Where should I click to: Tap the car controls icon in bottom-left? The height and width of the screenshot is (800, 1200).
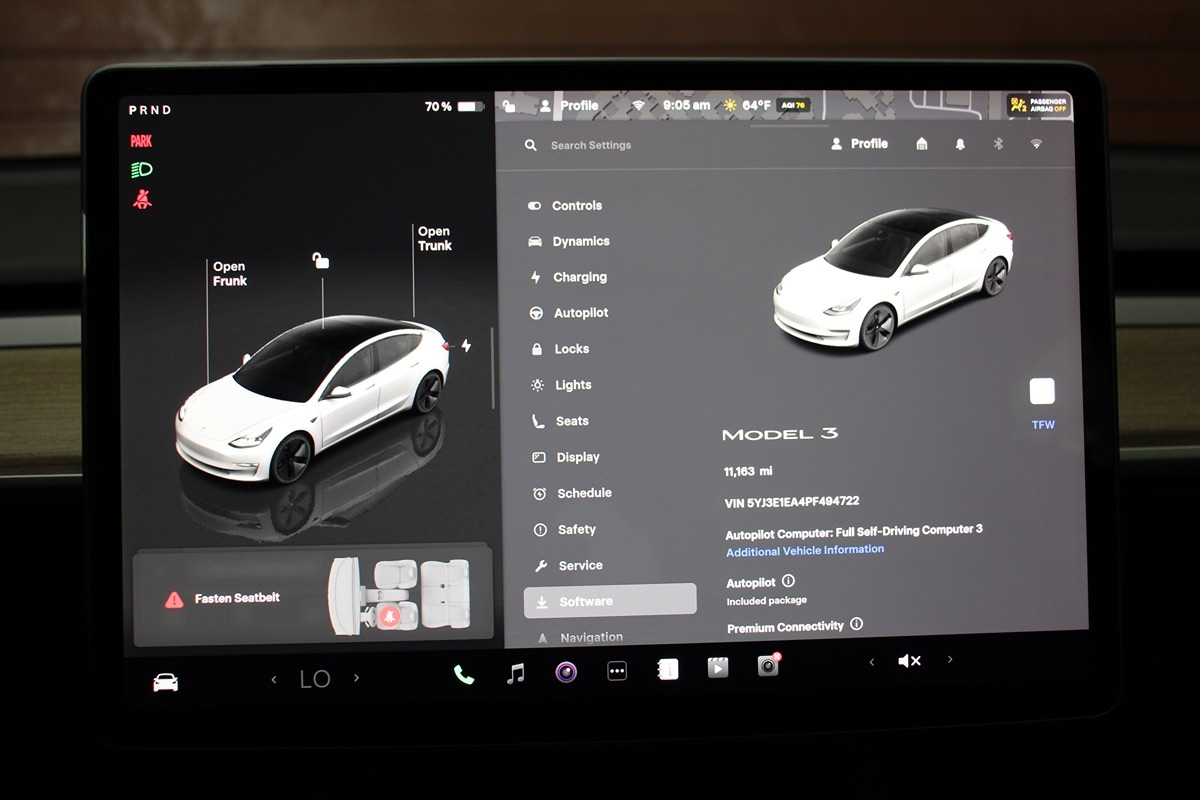(165, 682)
